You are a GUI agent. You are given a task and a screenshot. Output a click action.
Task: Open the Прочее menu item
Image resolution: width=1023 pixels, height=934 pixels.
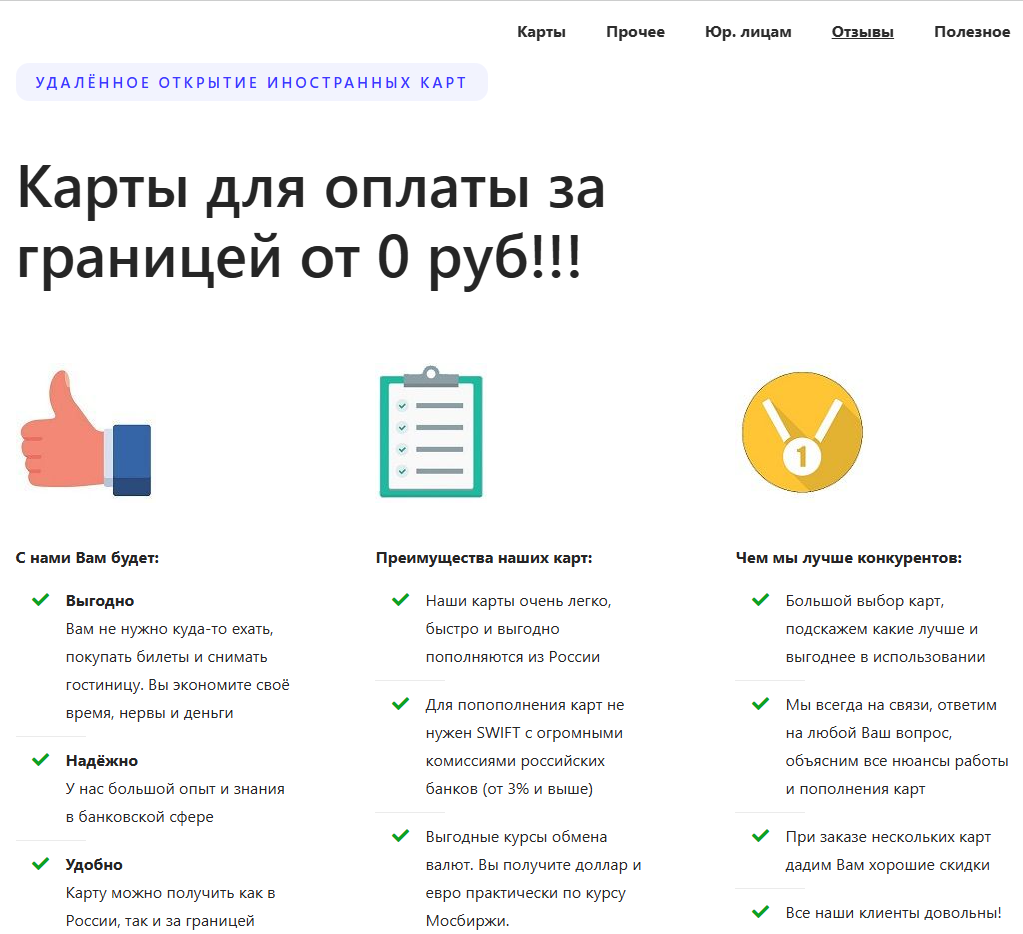[x=635, y=32]
